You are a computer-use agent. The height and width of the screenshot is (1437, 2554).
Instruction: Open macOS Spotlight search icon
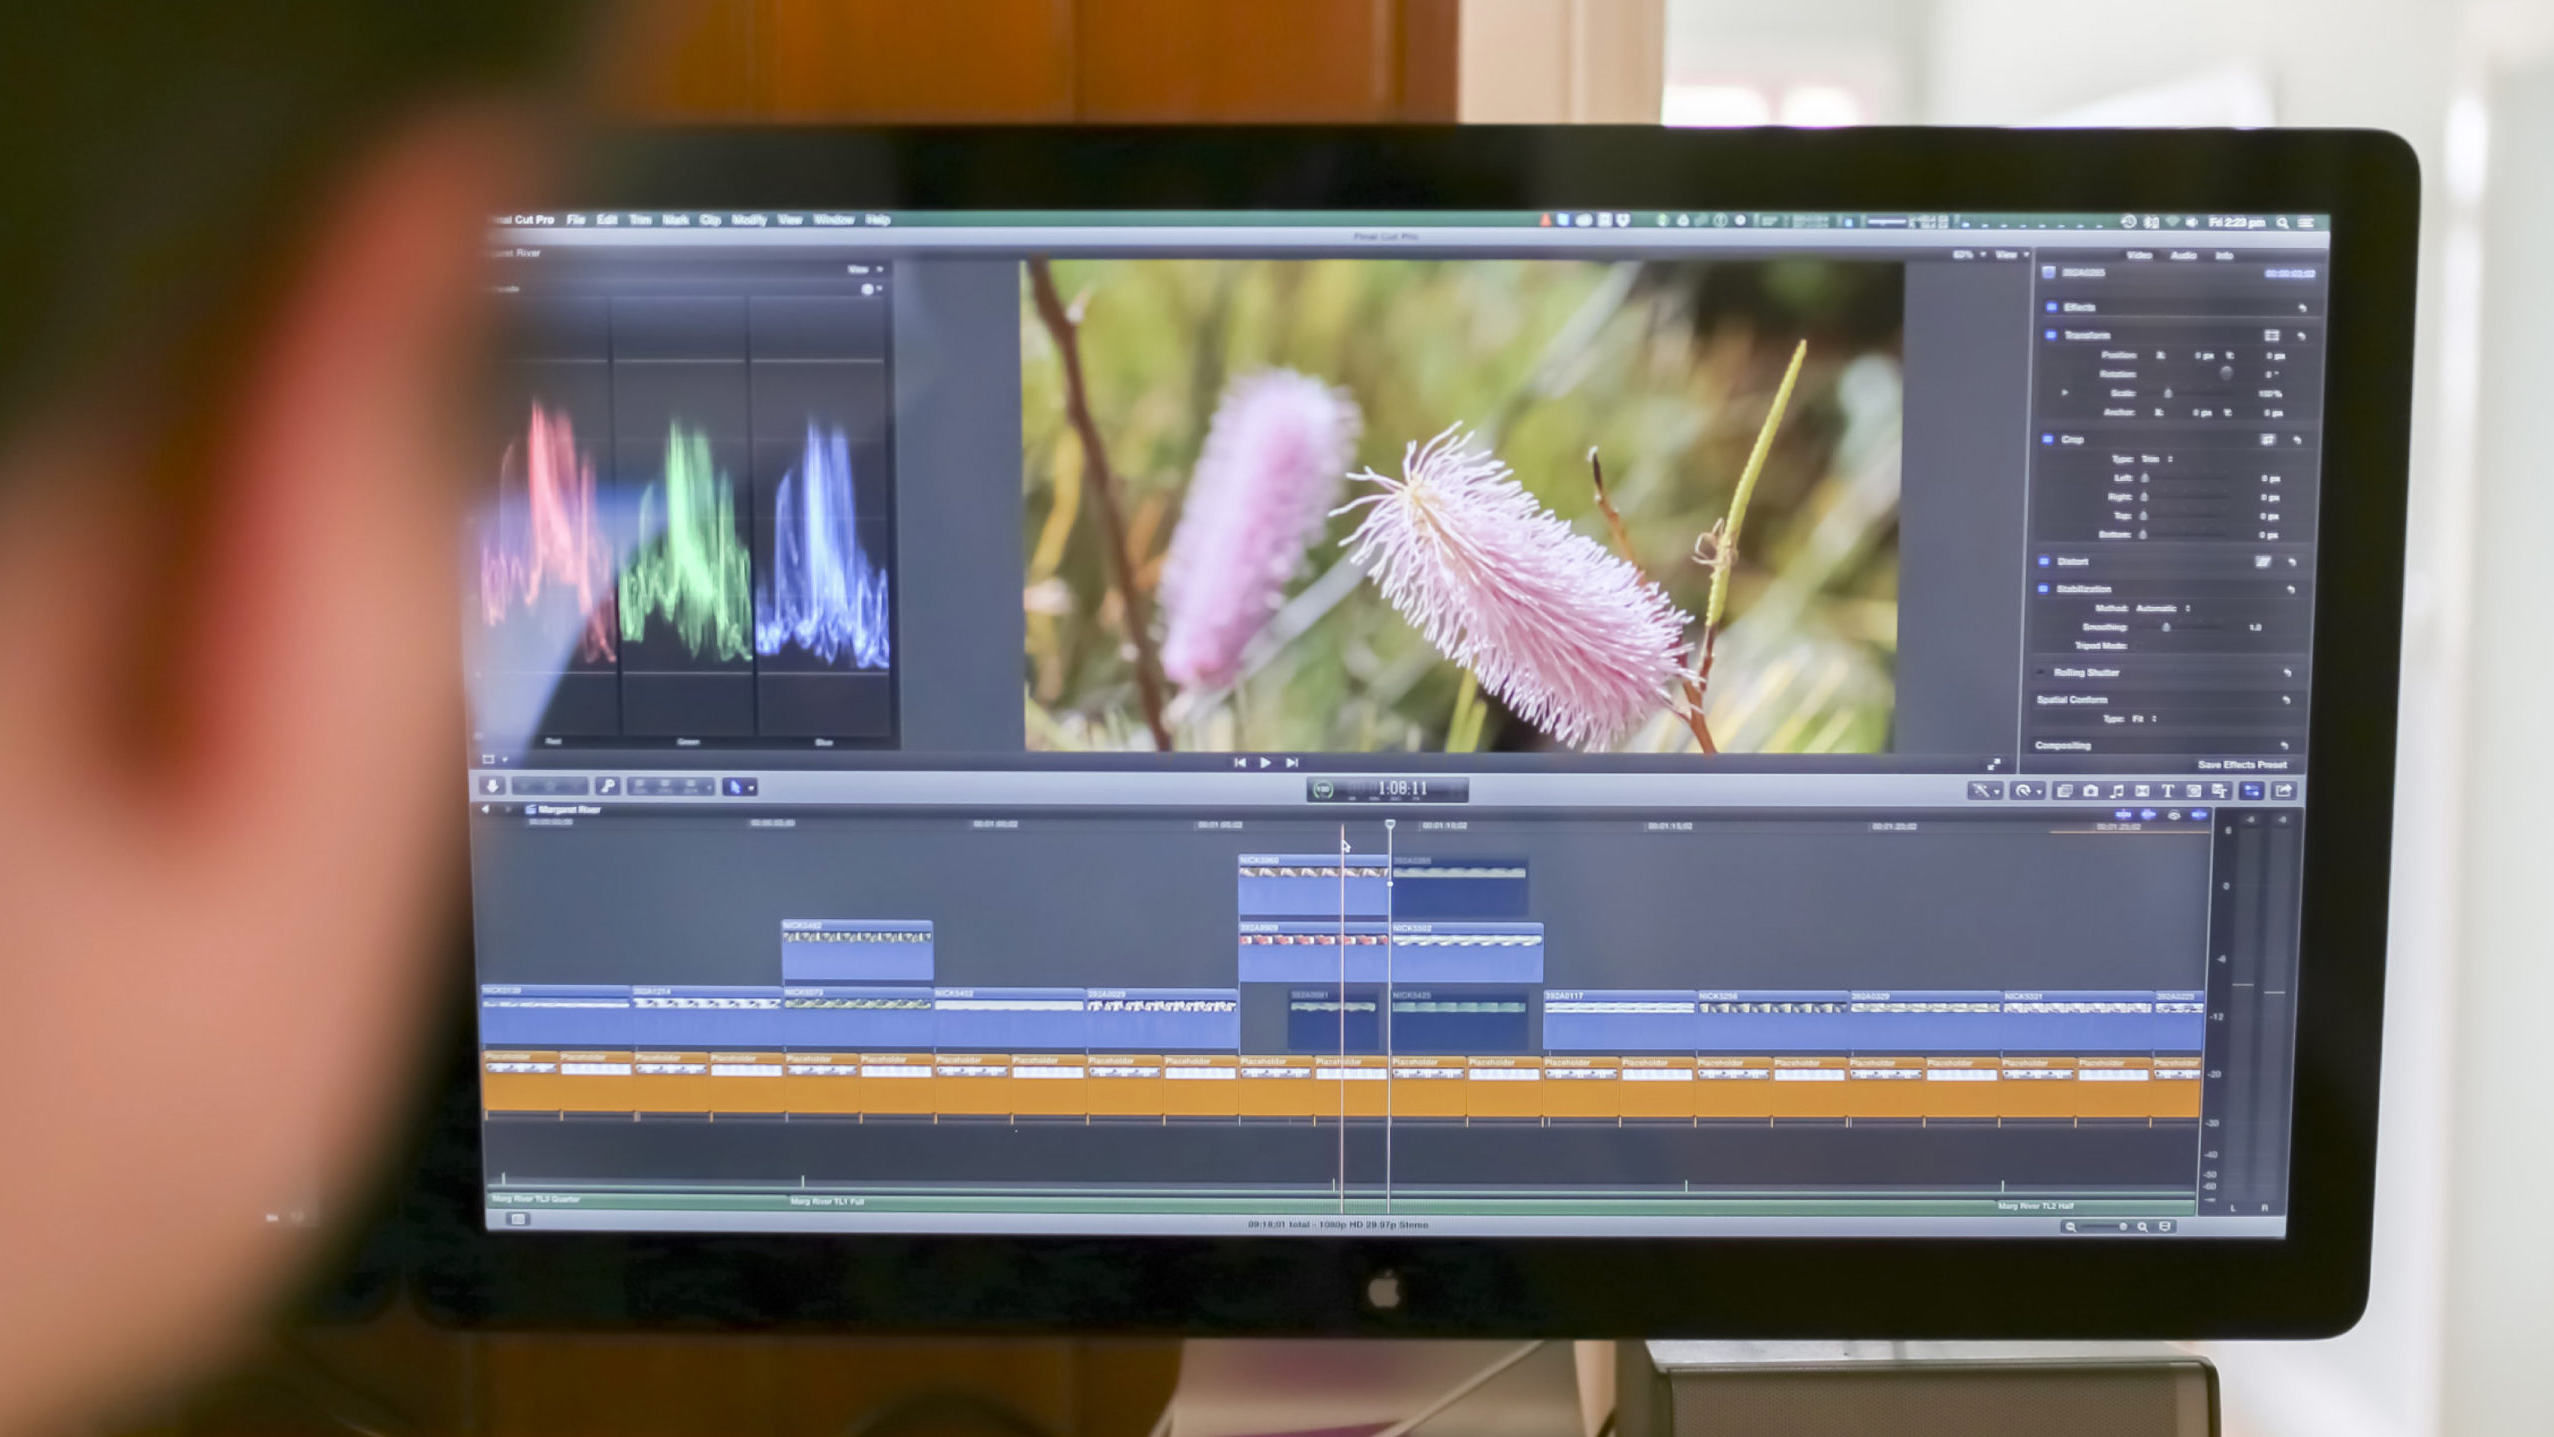(x=2283, y=223)
